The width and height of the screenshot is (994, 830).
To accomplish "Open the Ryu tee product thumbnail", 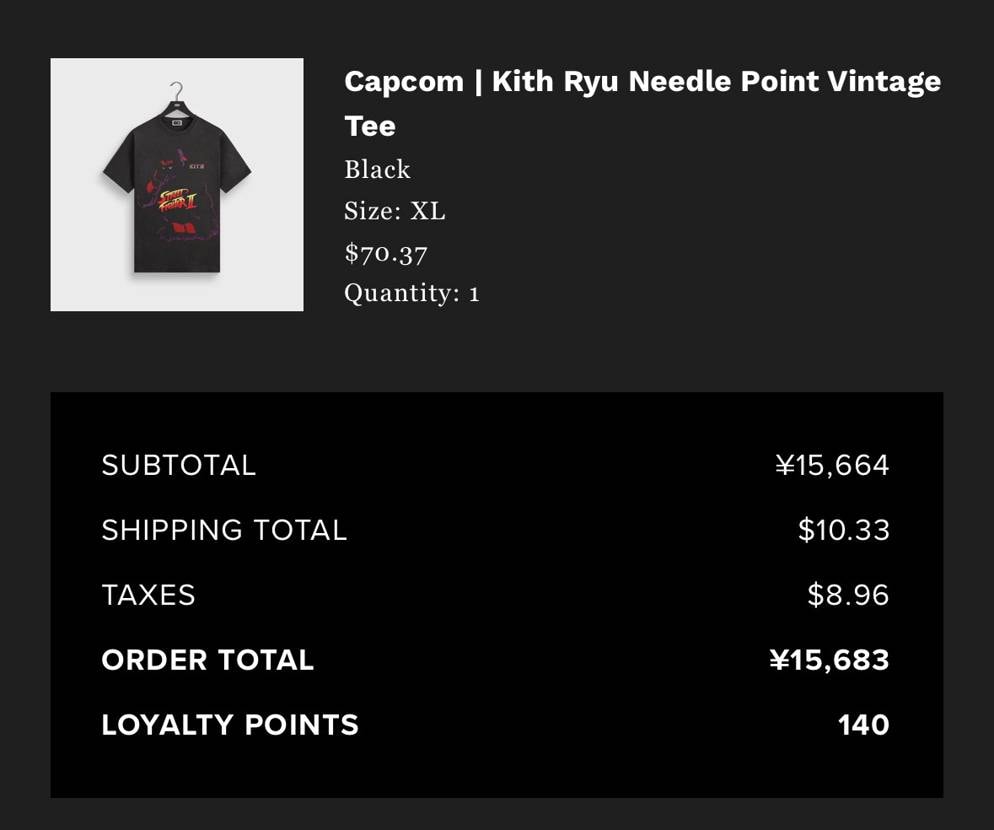I will [177, 184].
